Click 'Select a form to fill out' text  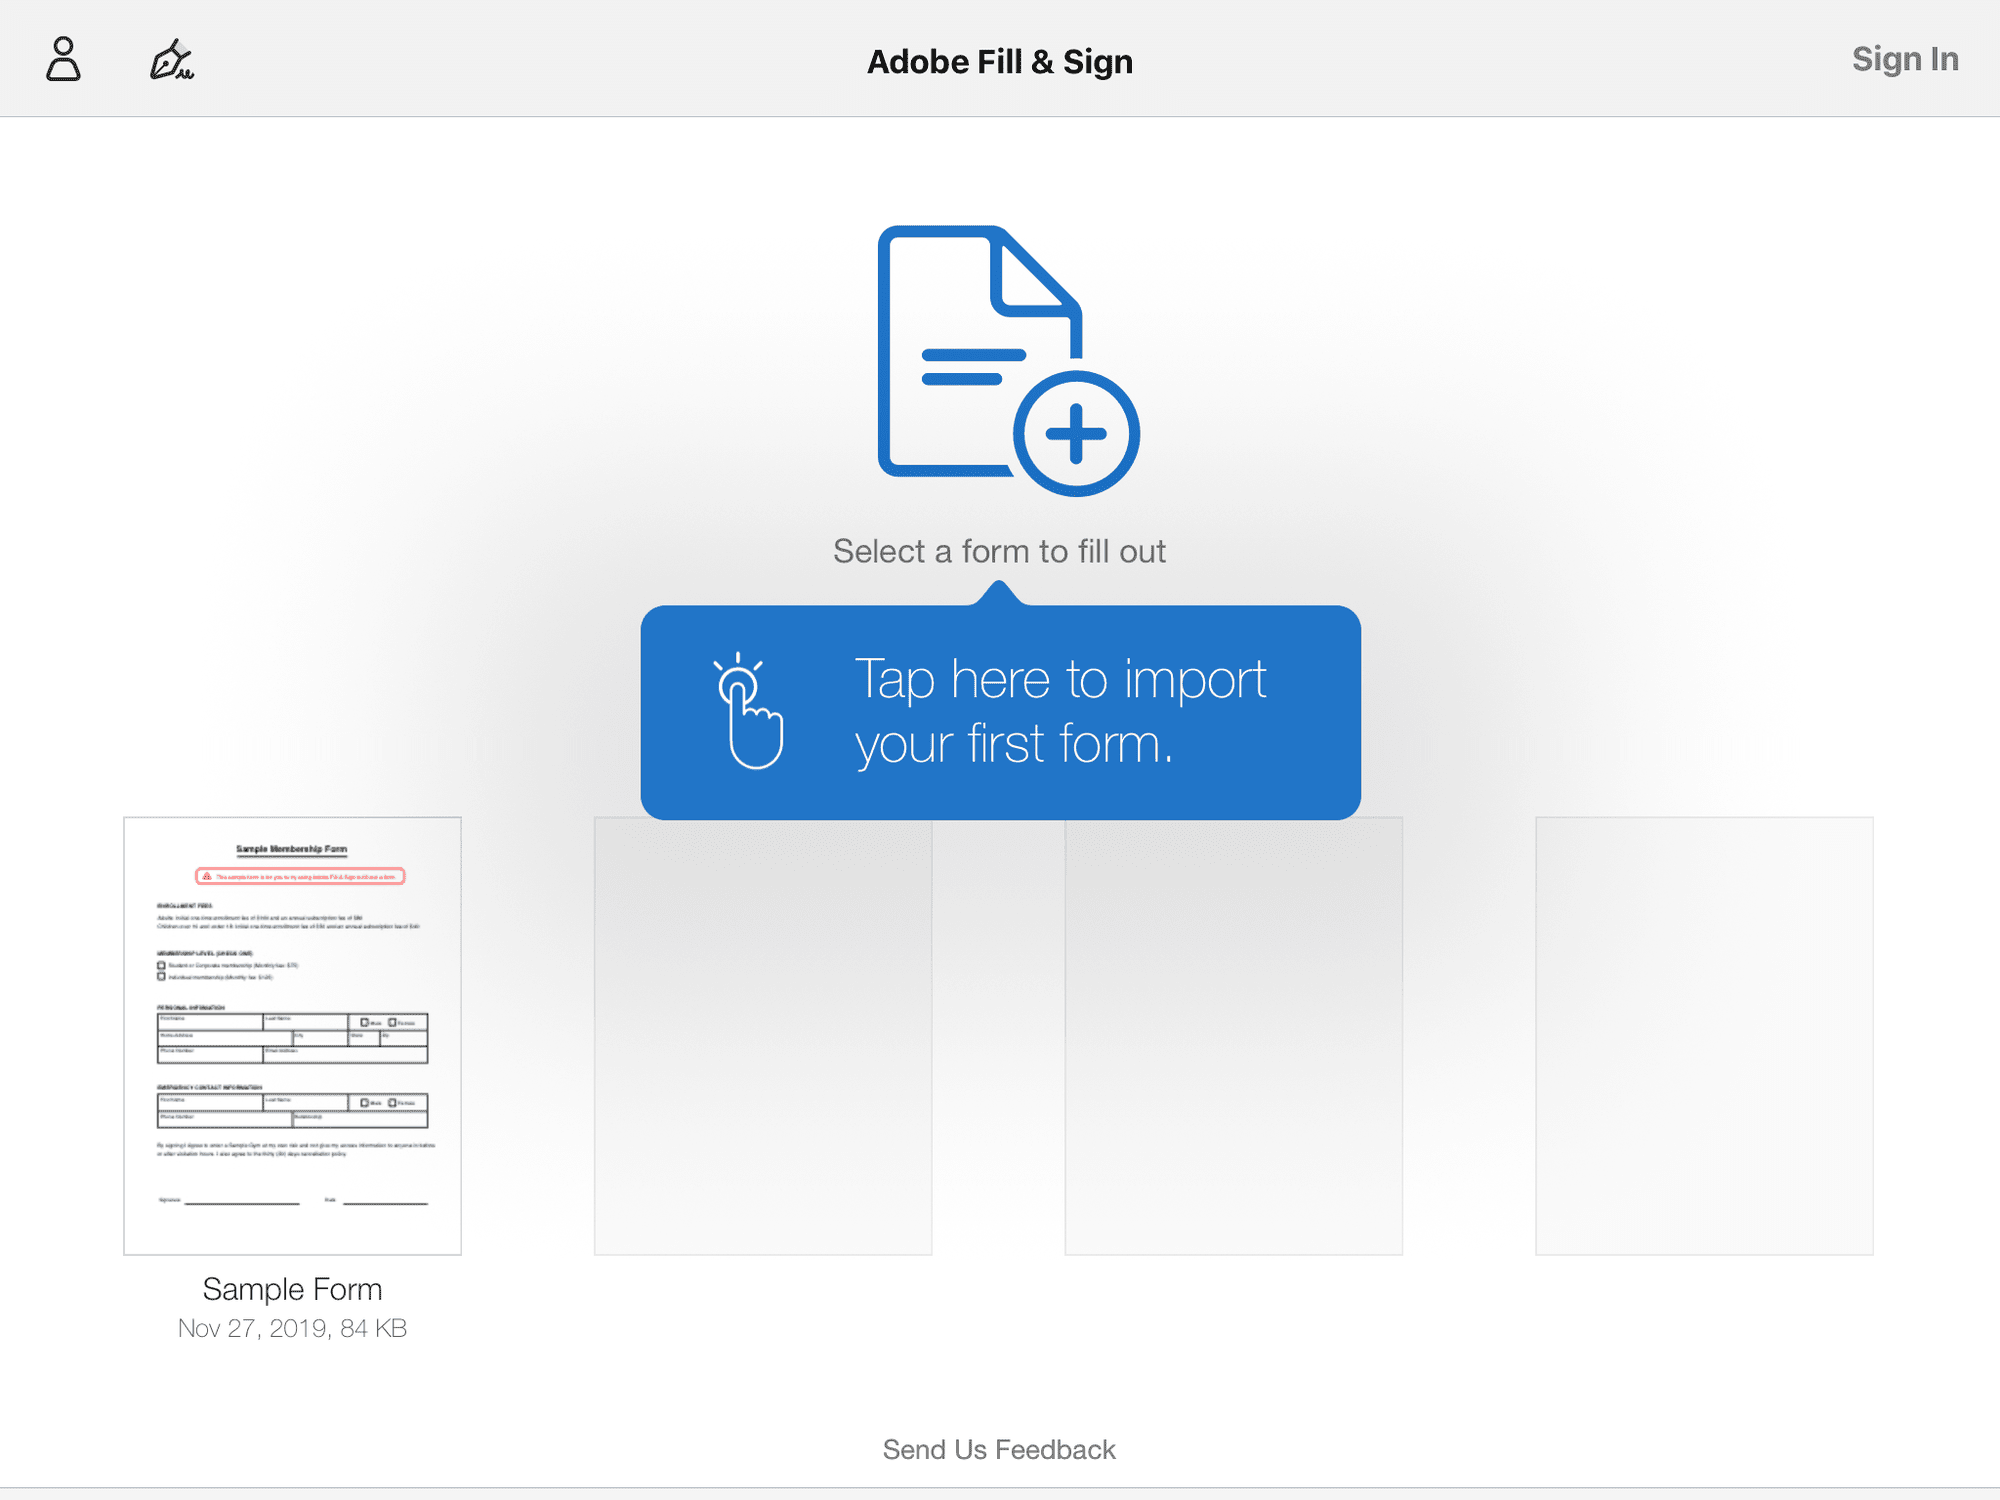tap(1000, 551)
